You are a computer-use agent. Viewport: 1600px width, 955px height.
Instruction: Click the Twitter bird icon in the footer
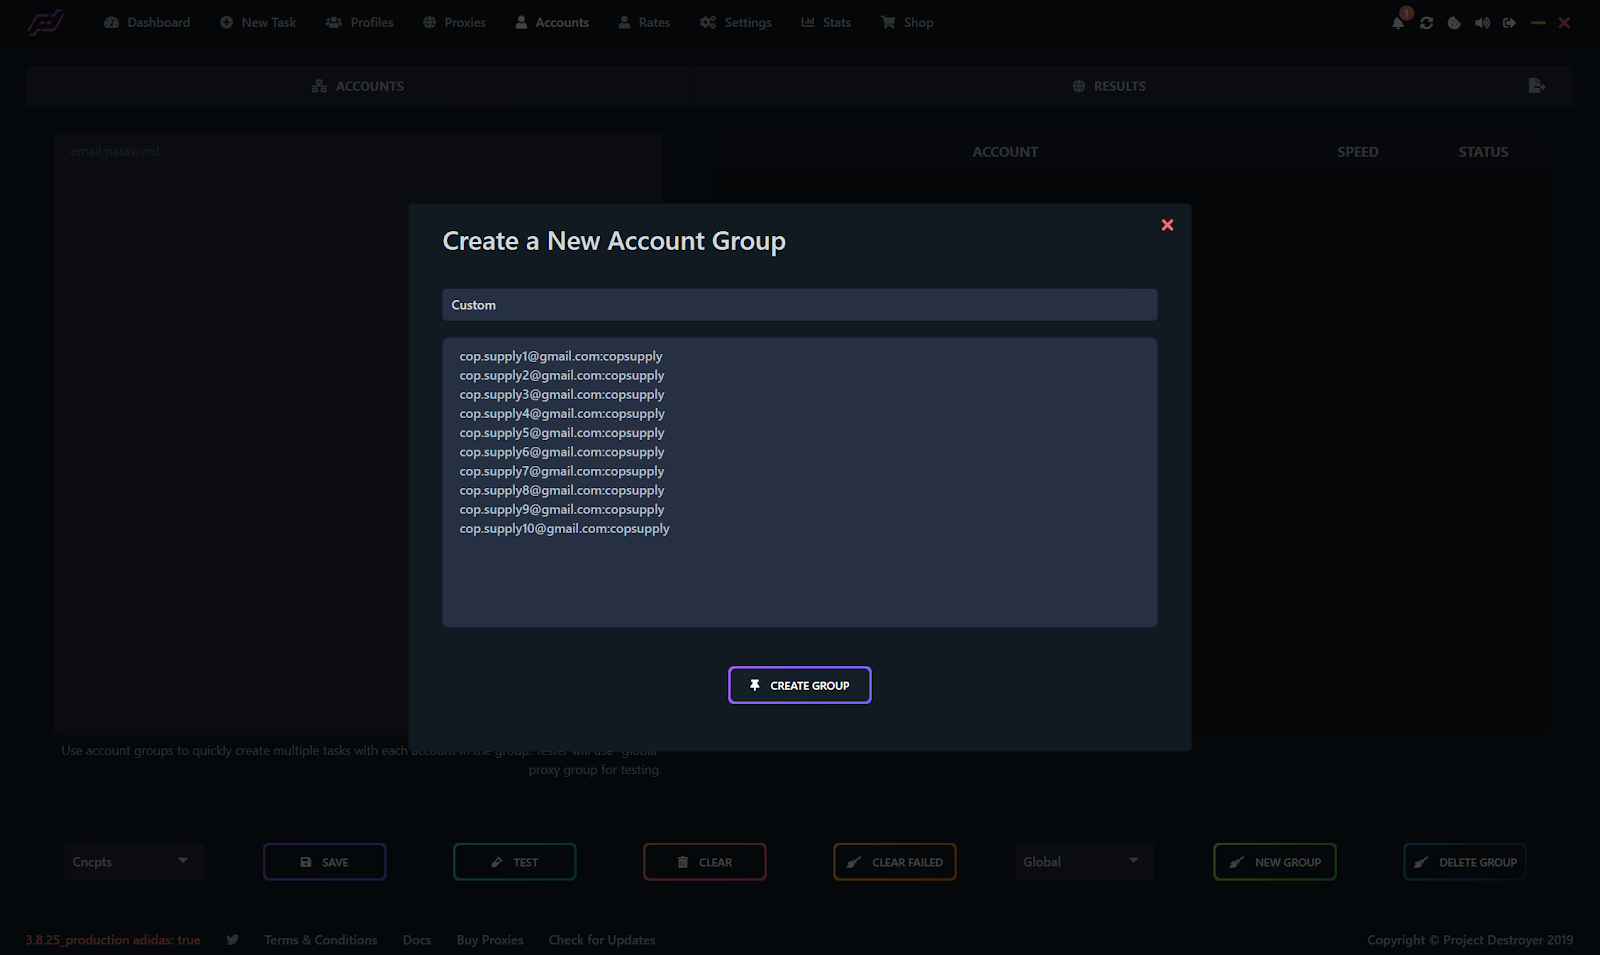coord(233,940)
